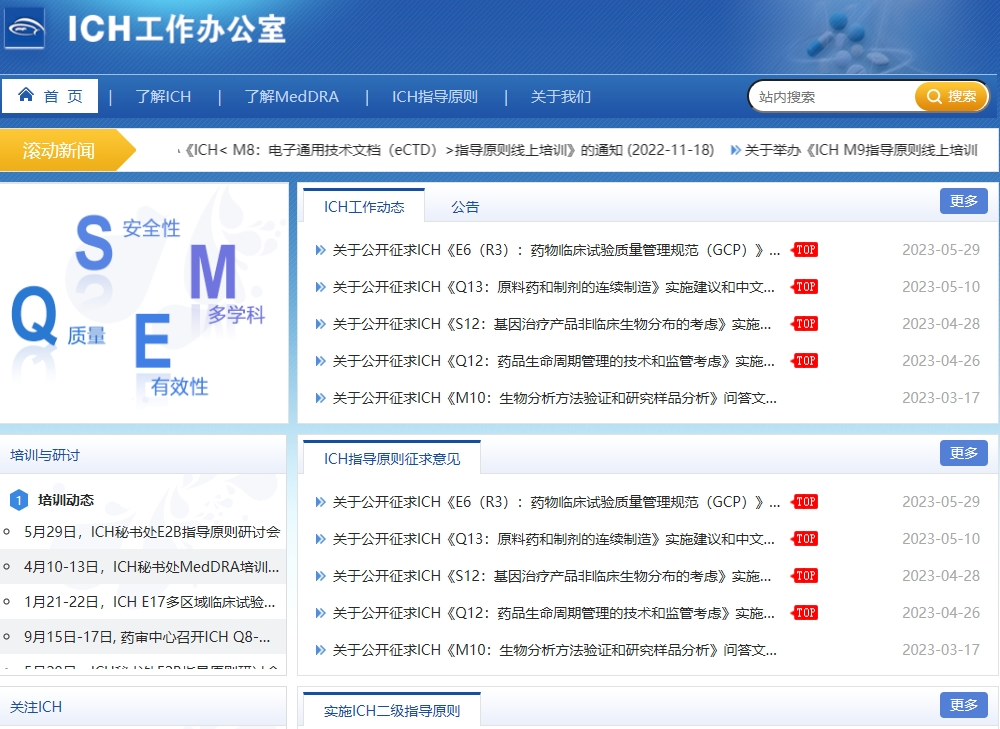Select the ICH工作动态 tab

[364, 207]
